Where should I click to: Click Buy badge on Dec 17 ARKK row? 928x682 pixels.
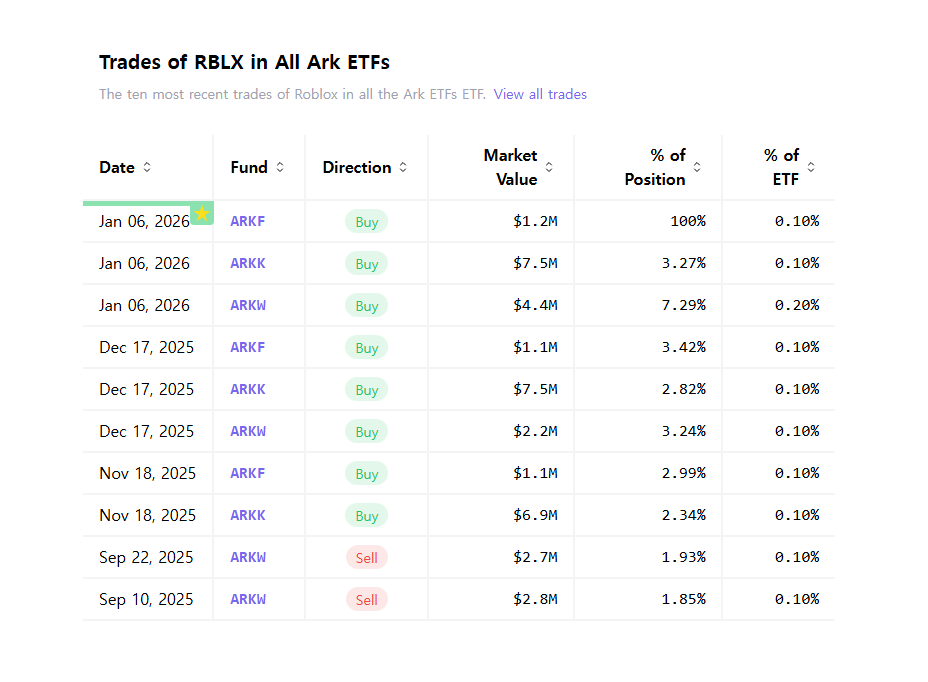367,390
